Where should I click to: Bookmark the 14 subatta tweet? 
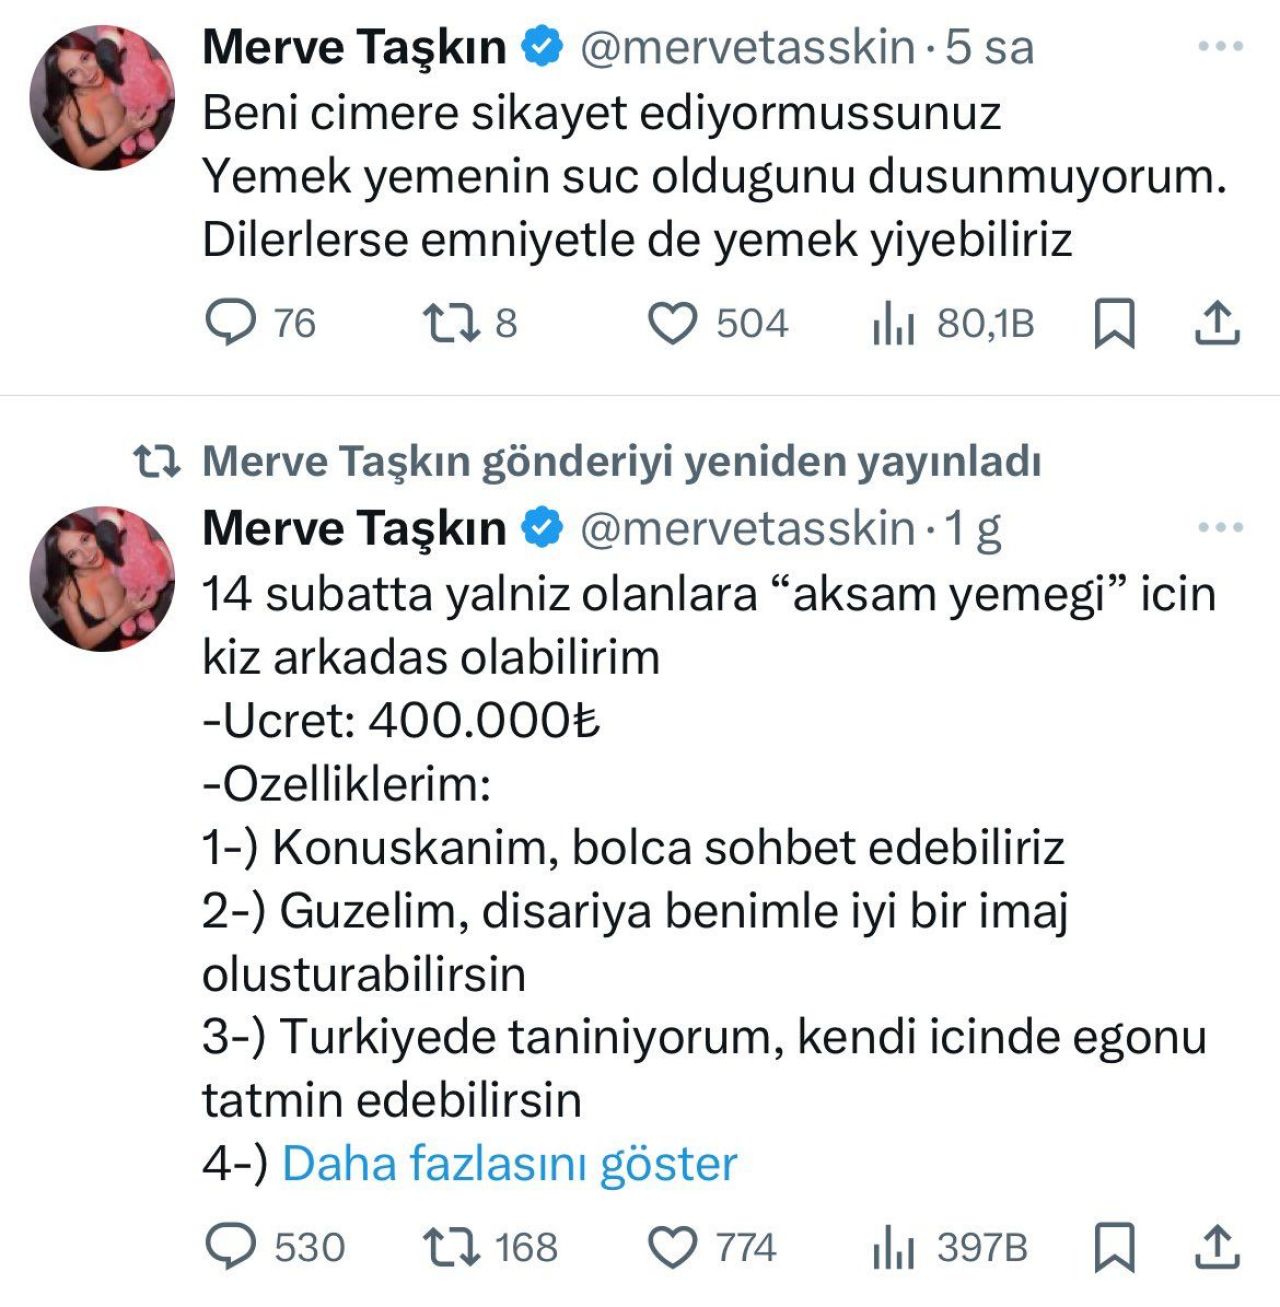(1114, 1247)
